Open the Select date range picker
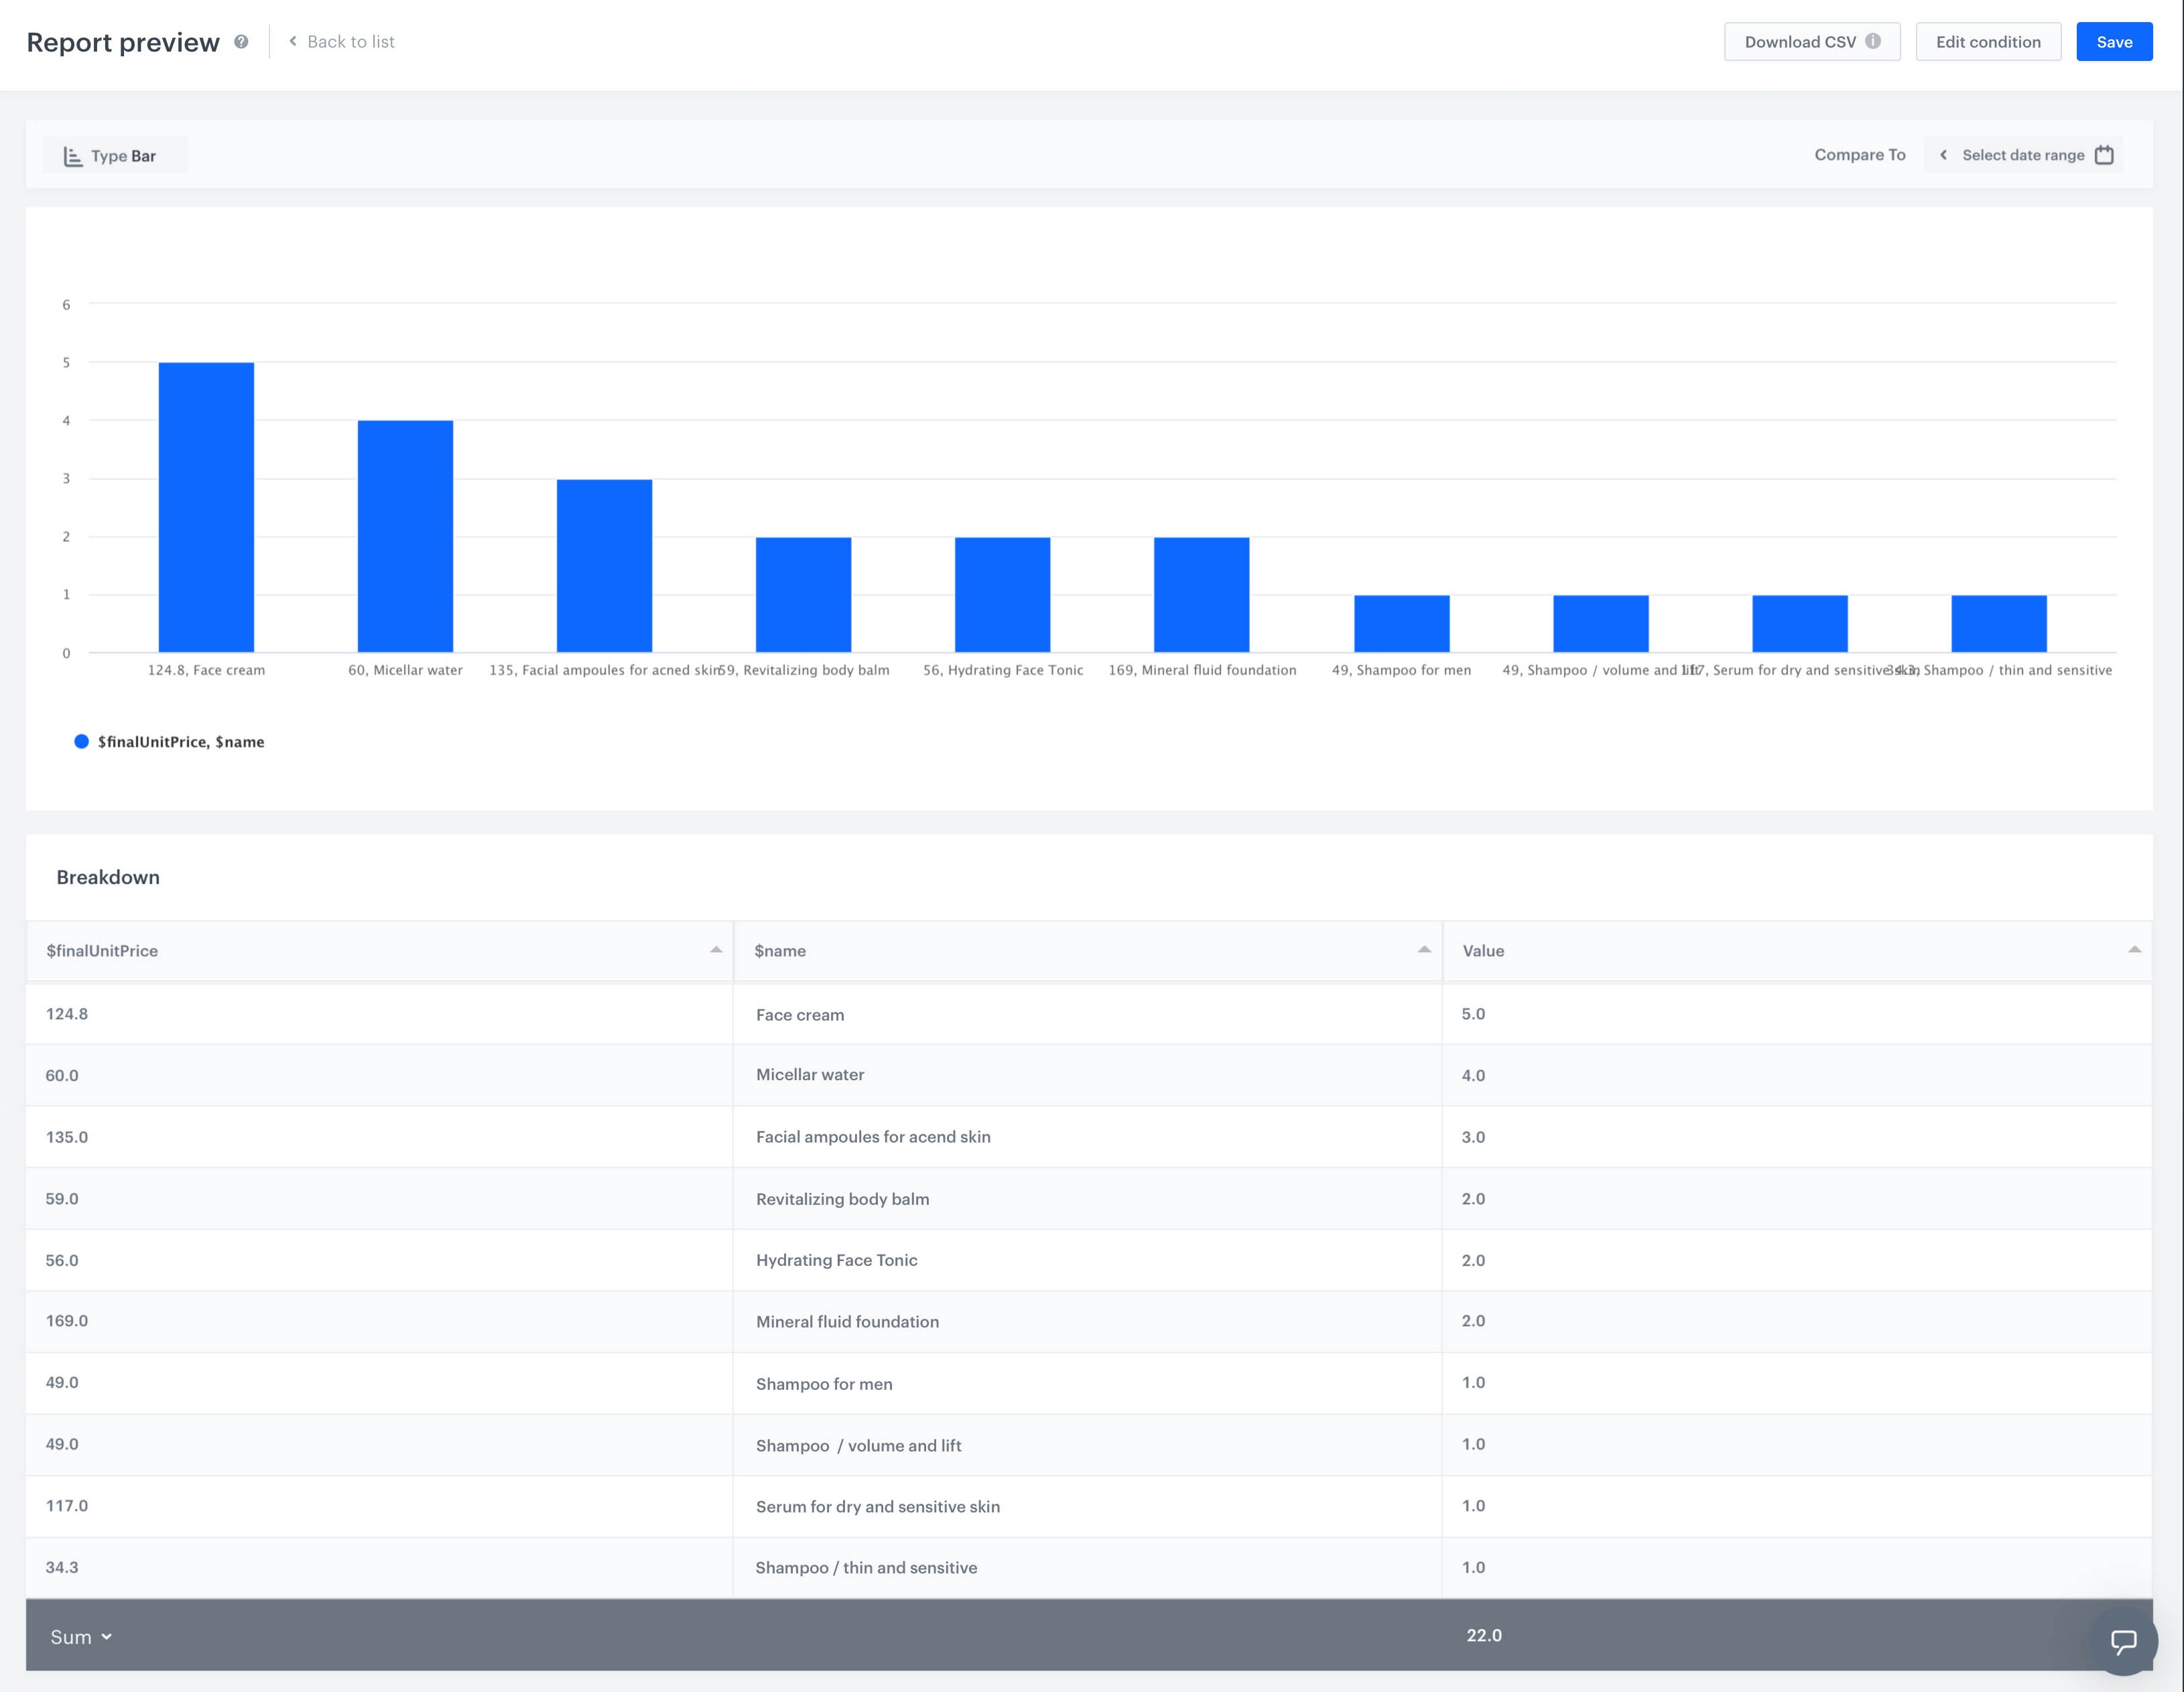 [x=2023, y=155]
